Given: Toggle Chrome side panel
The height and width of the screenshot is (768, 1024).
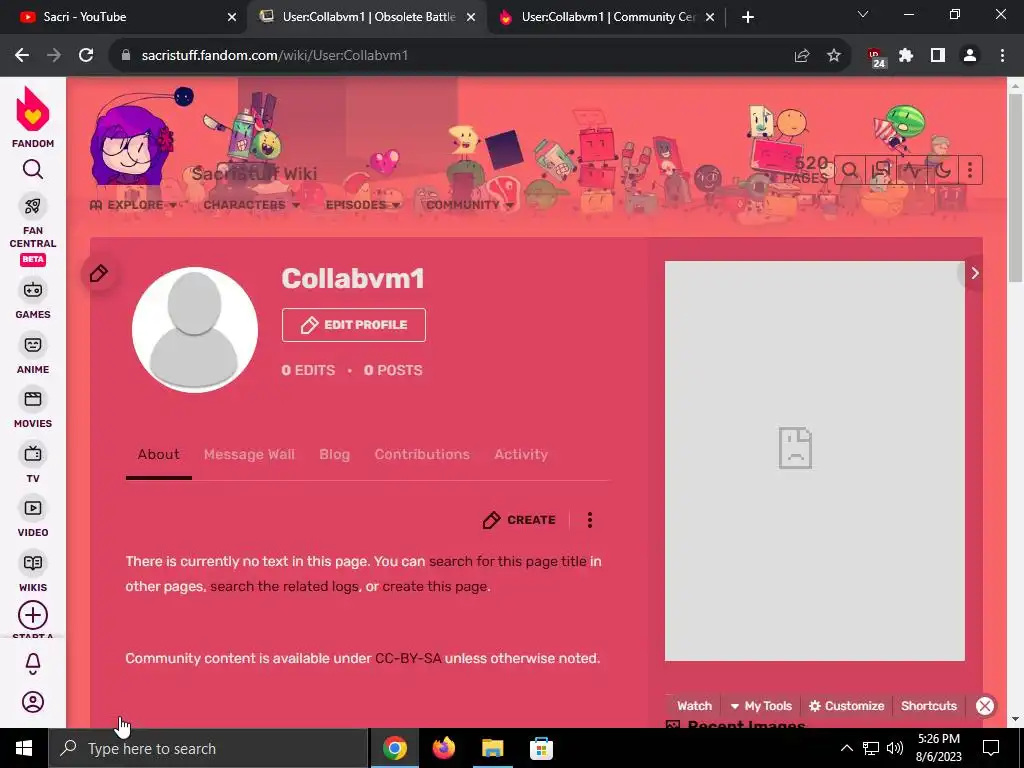Looking at the screenshot, I should click(938, 56).
